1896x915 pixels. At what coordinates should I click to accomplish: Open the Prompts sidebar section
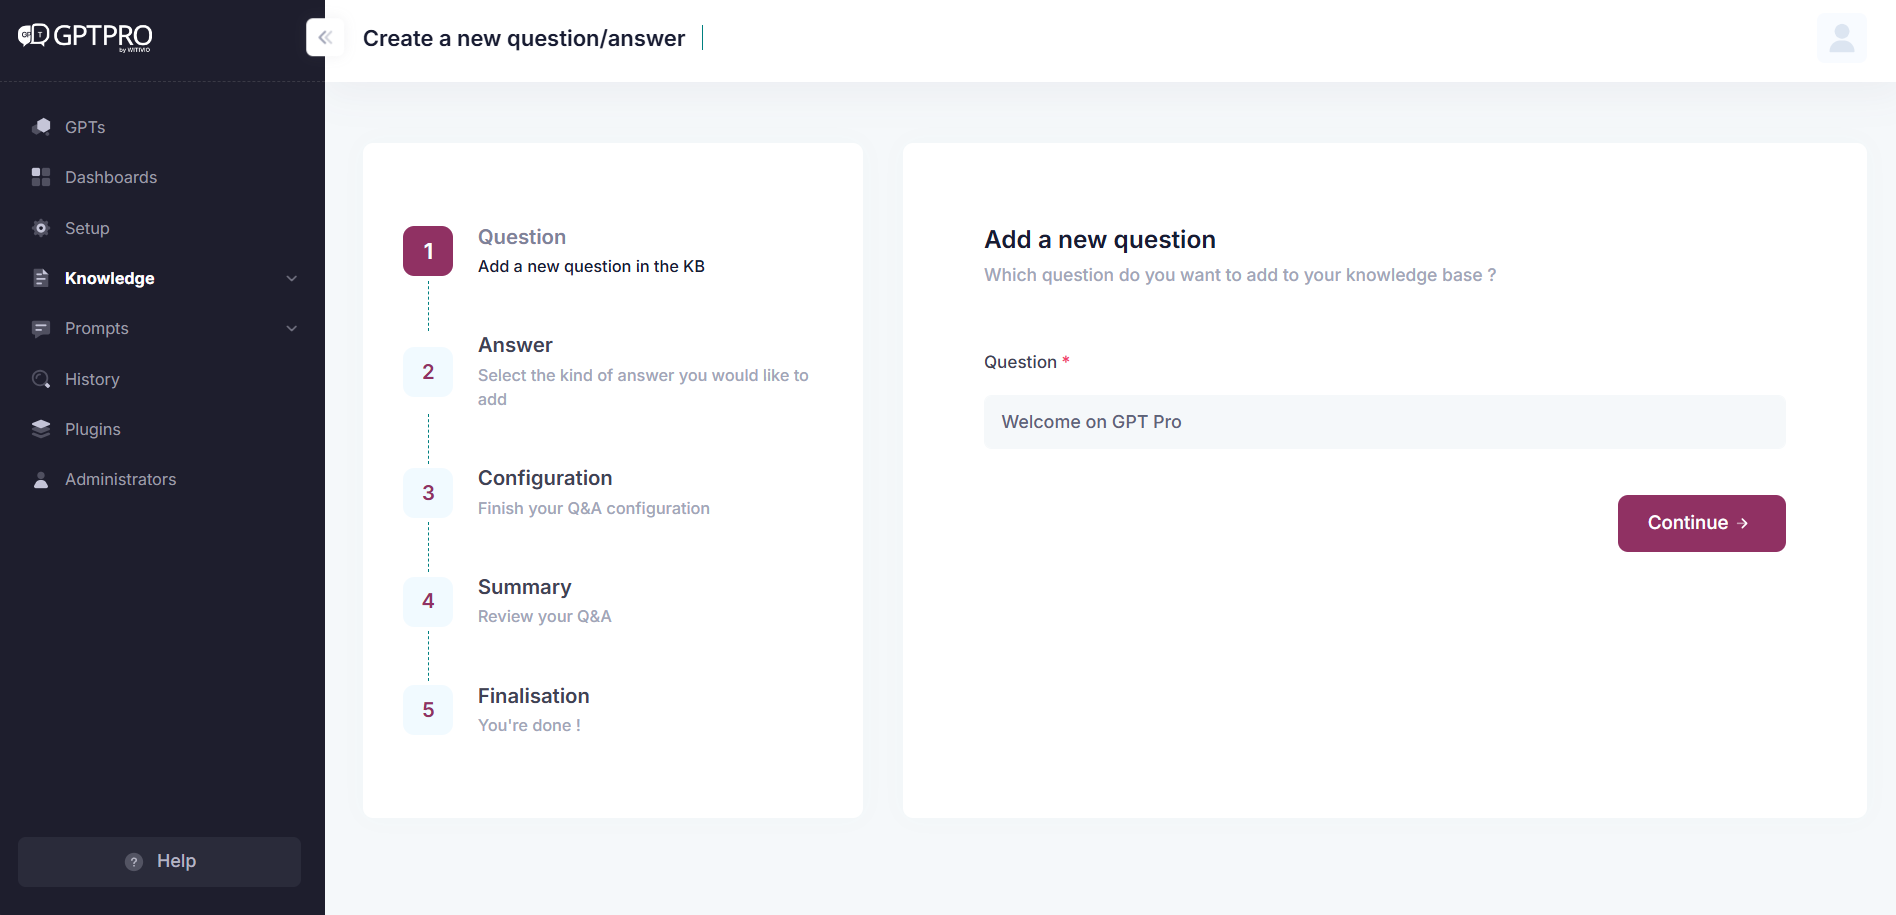97,328
